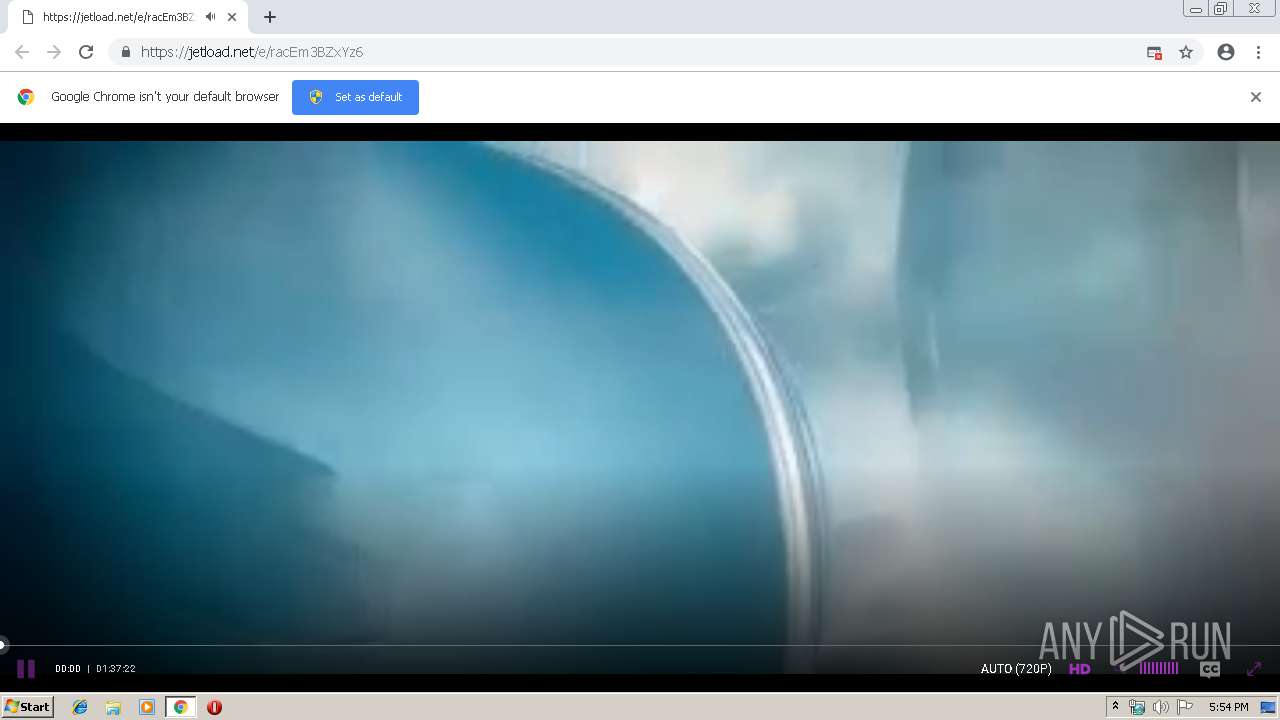The height and width of the screenshot is (720, 1280).
Task: Mute the tab via speaker icon
Action: 210,17
